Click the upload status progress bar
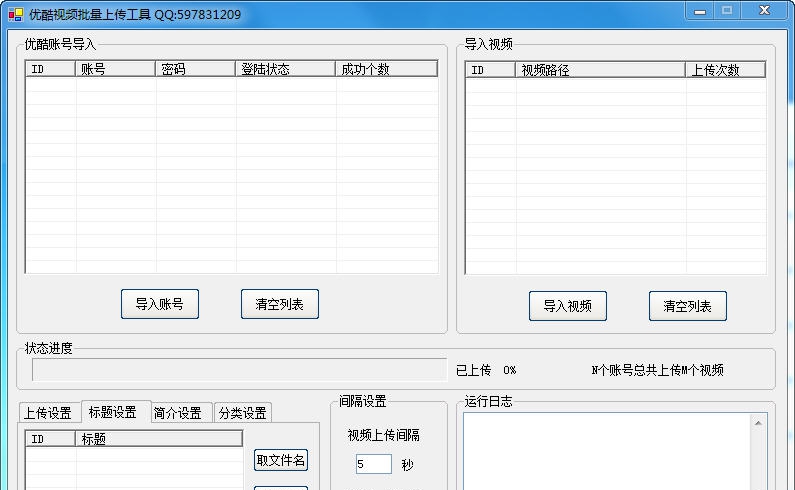795x490 pixels. point(239,370)
